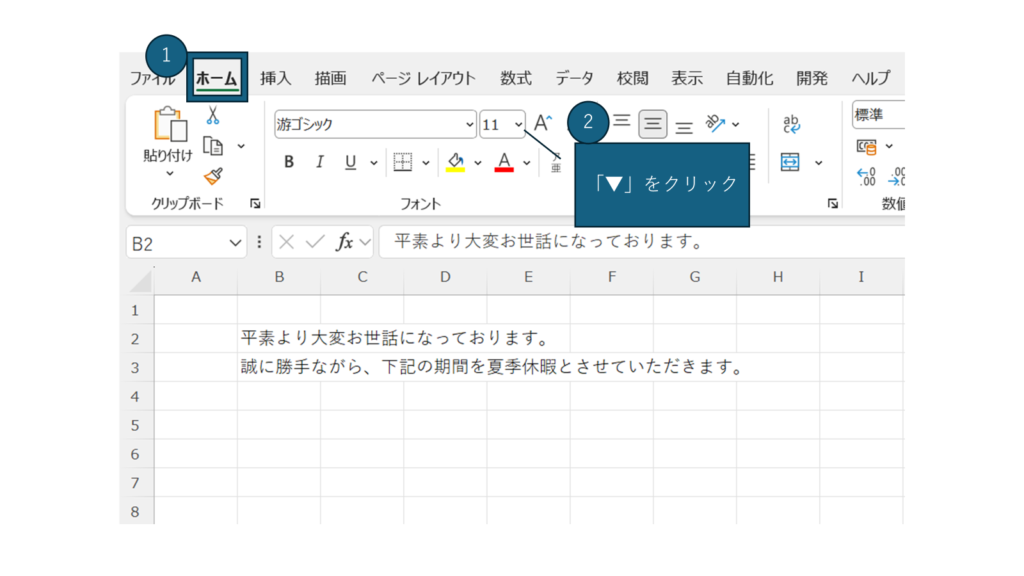Open the ファイル menu
The height and width of the screenshot is (576, 1024).
[152, 78]
